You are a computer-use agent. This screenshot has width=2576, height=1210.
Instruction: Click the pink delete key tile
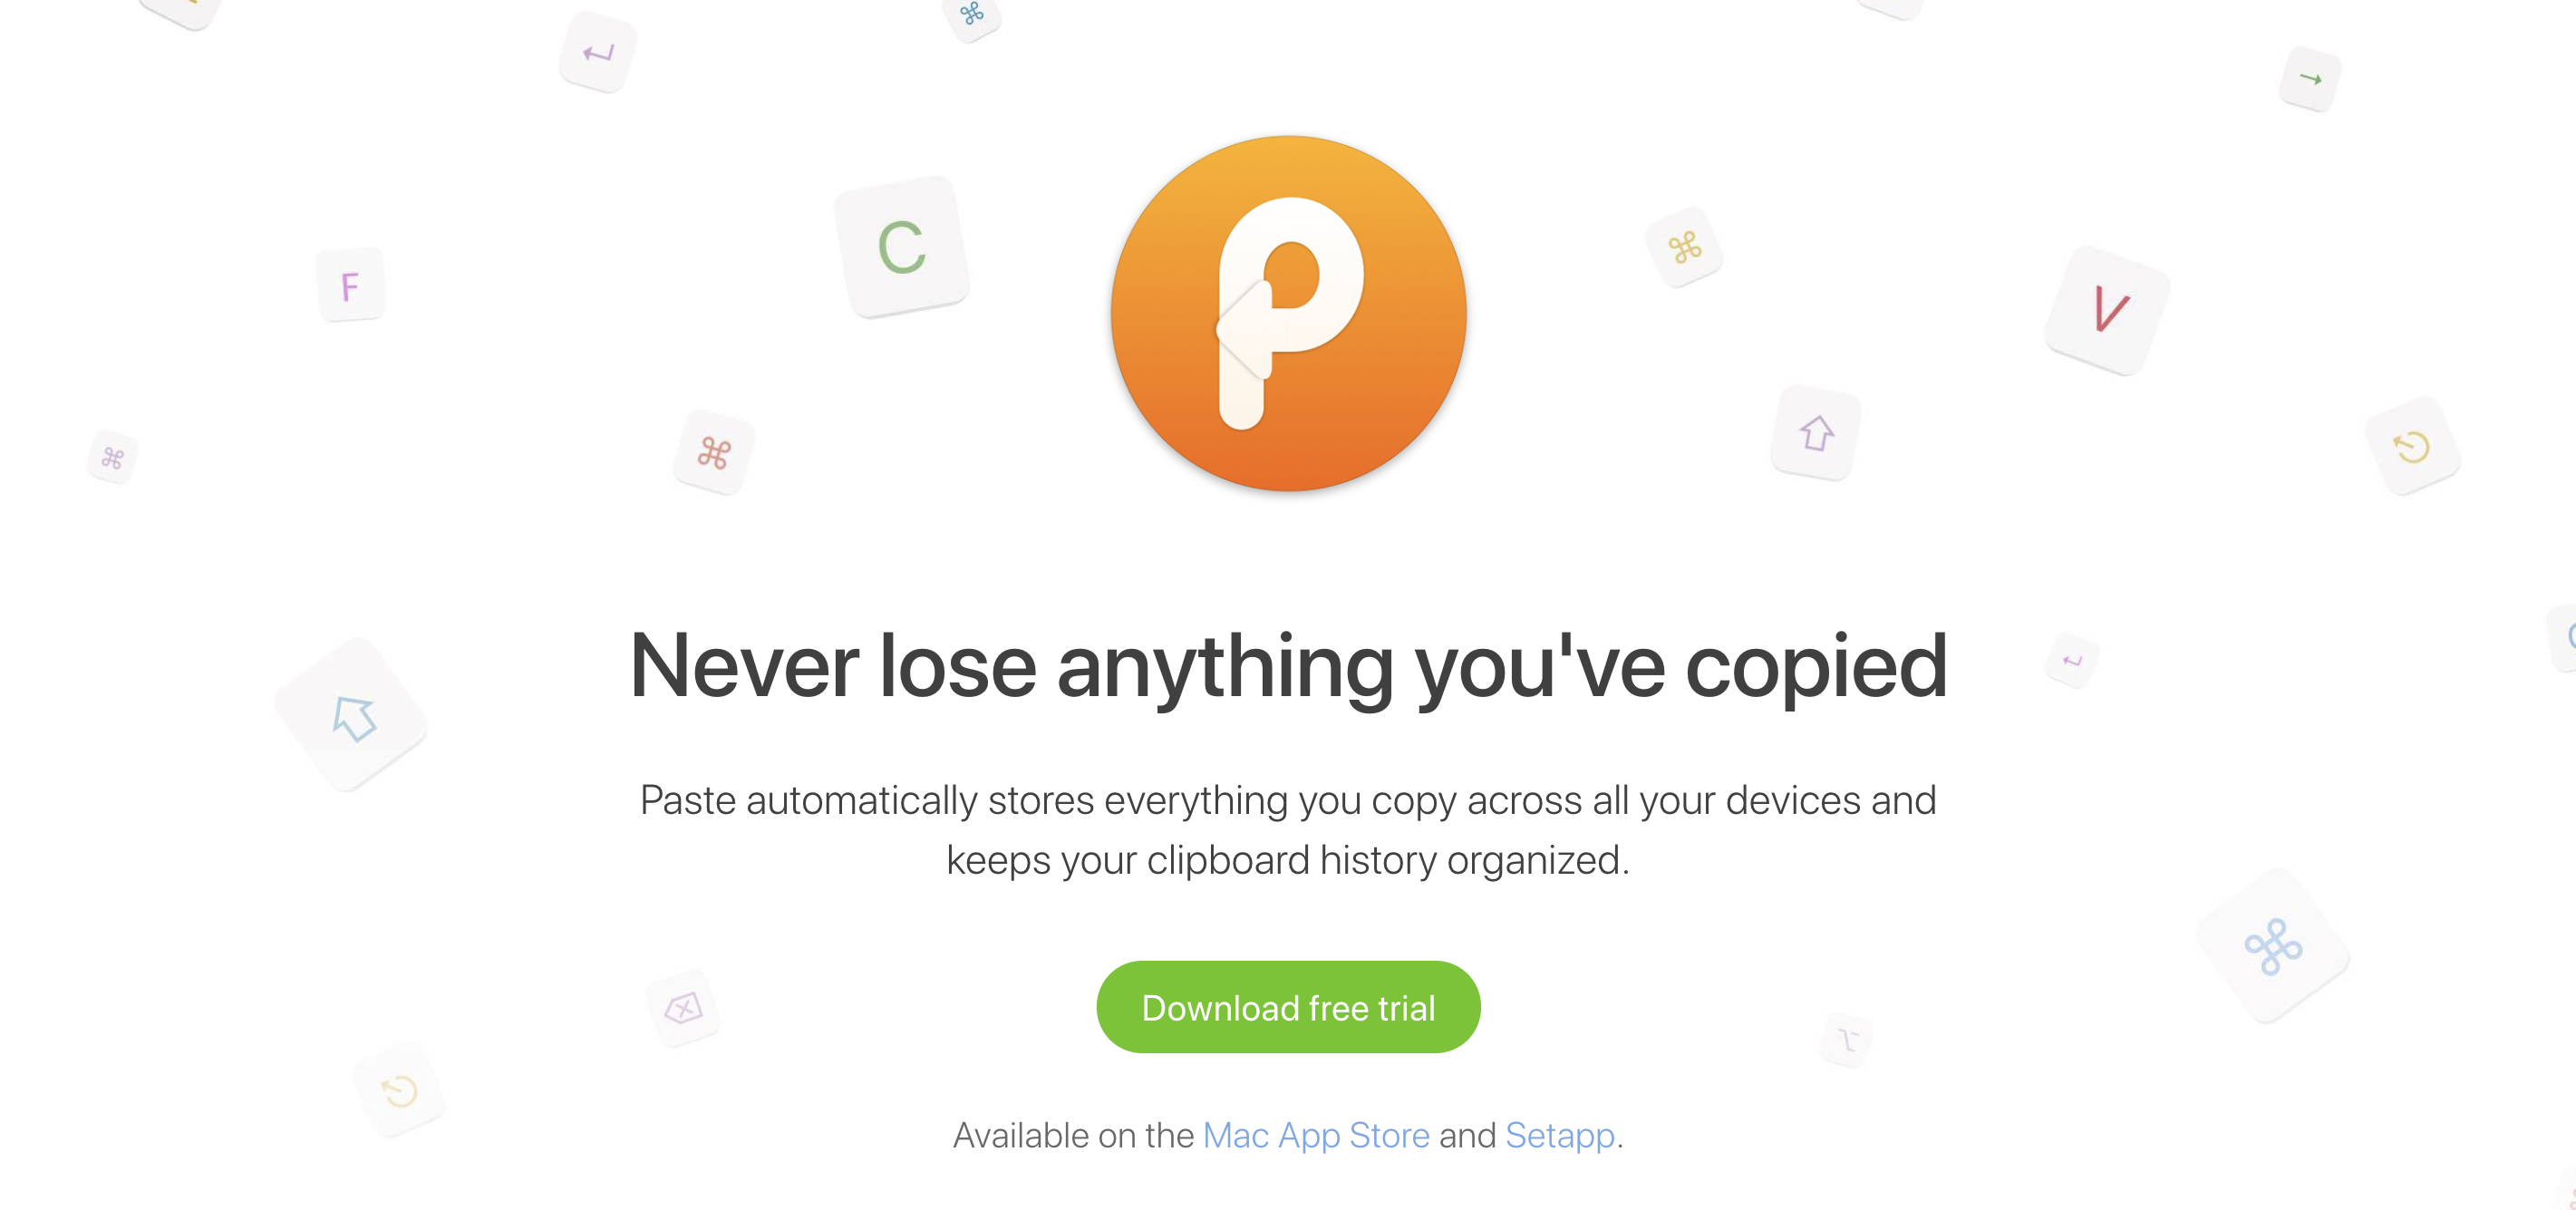tap(684, 1007)
